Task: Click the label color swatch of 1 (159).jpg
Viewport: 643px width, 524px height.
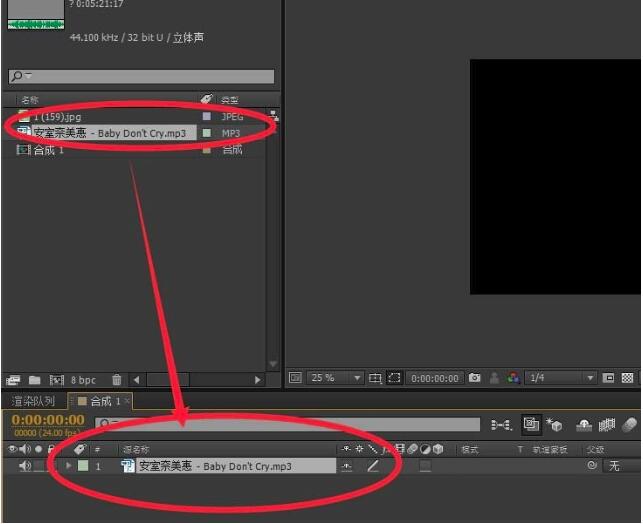Action: coord(206,116)
